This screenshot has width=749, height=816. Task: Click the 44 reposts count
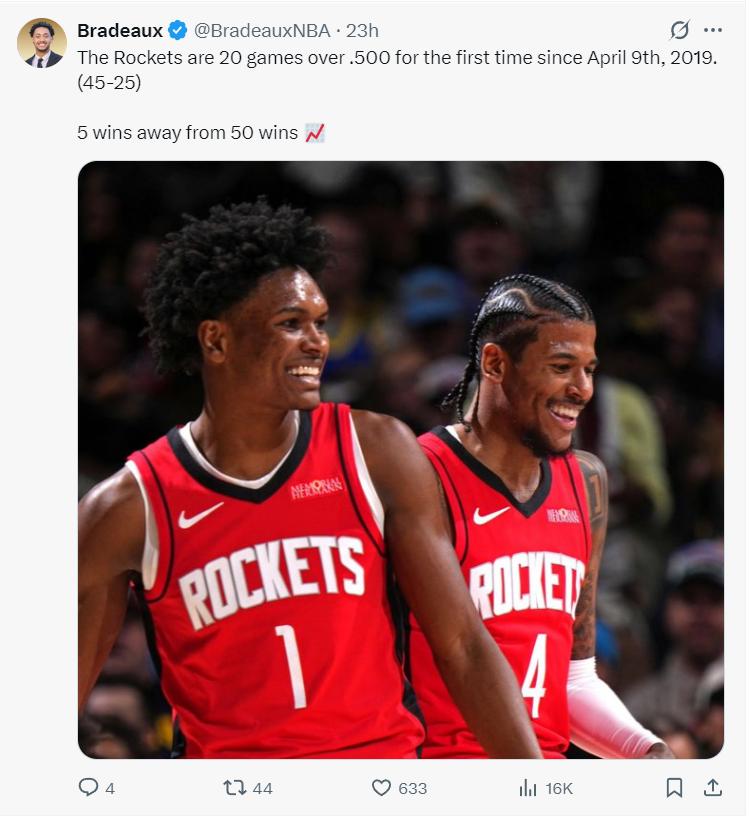point(262,788)
